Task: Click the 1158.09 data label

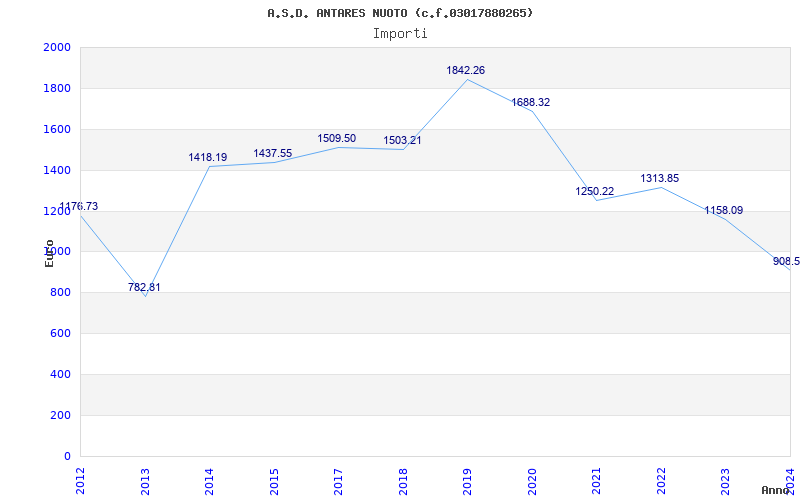Action: pyautogui.click(x=724, y=210)
